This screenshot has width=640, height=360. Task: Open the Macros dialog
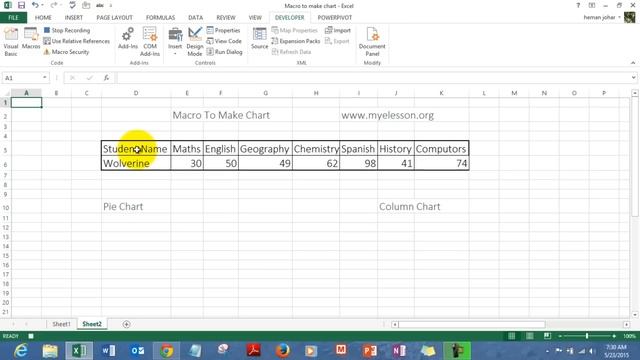(x=31, y=38)
